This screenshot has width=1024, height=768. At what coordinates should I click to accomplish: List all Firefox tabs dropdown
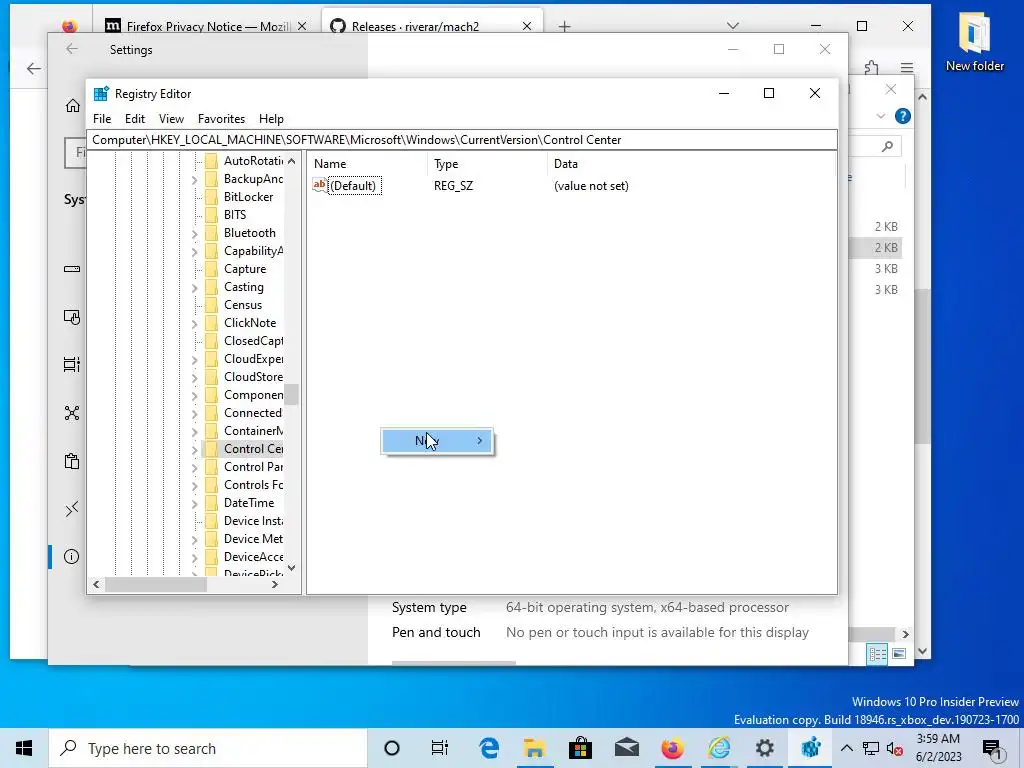(733, 26)
